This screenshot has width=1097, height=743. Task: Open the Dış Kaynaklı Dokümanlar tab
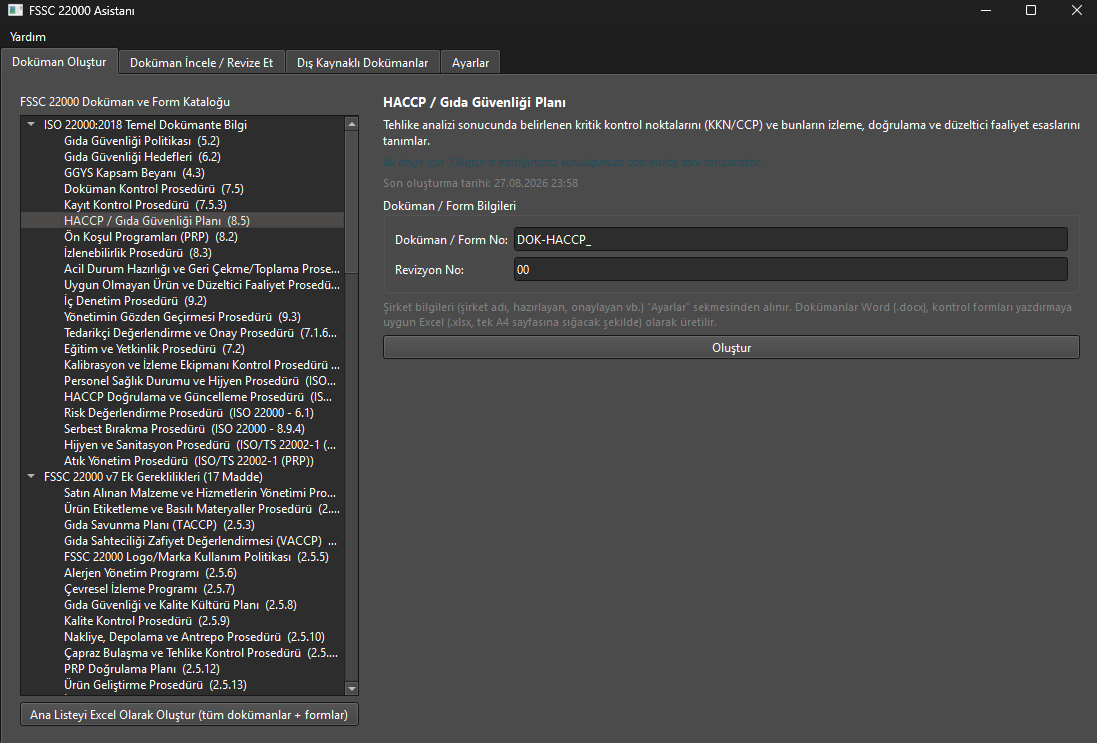pos(362,62)
